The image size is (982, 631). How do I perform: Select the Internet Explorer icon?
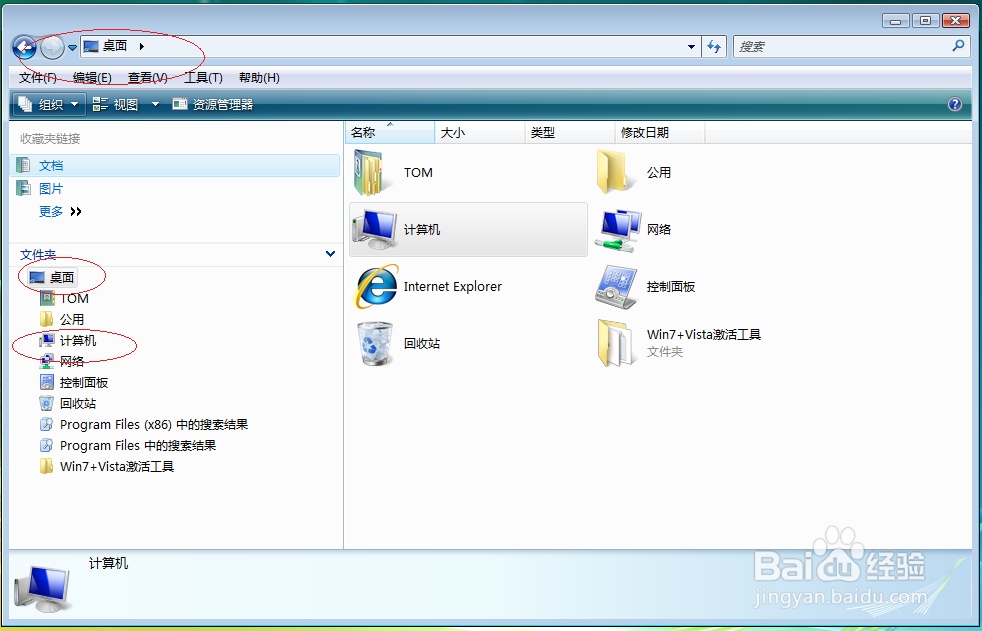tap(376, 286)
